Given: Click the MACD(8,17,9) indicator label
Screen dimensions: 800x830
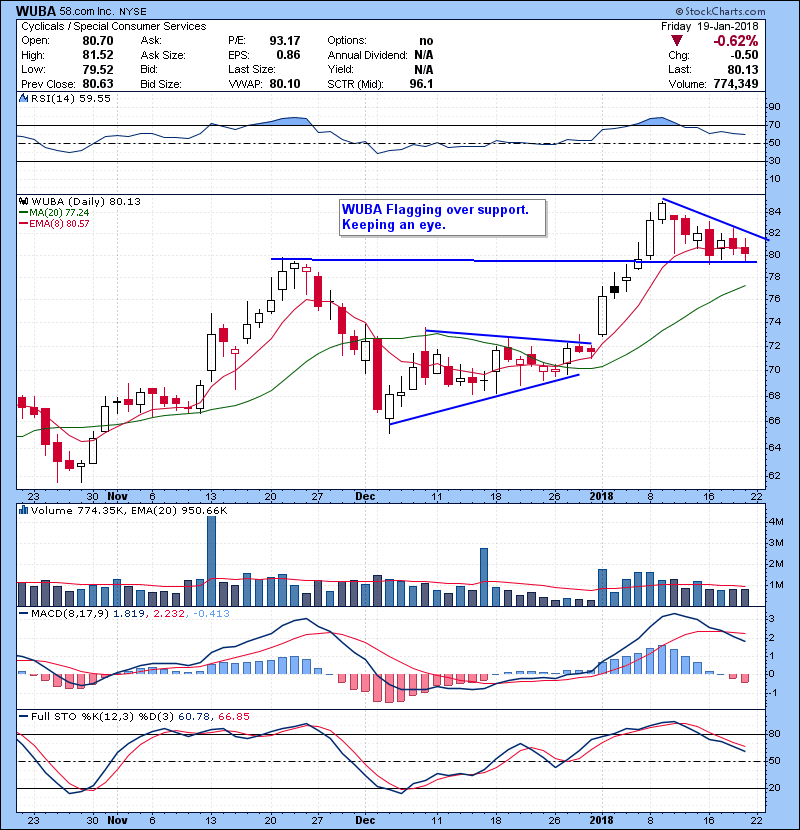Looking at the screenshot, I should [71, 613].
